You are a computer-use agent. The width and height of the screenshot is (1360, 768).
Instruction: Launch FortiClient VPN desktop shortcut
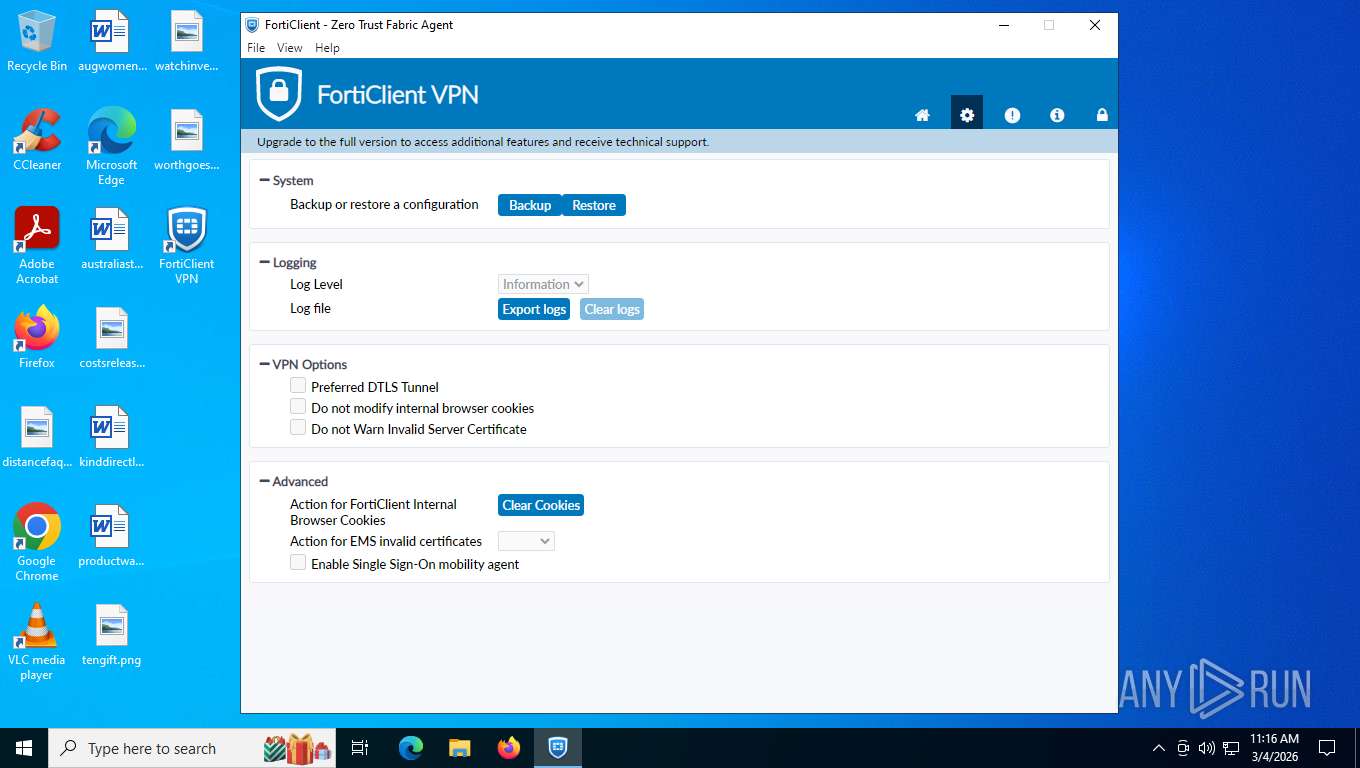(186, 245)
